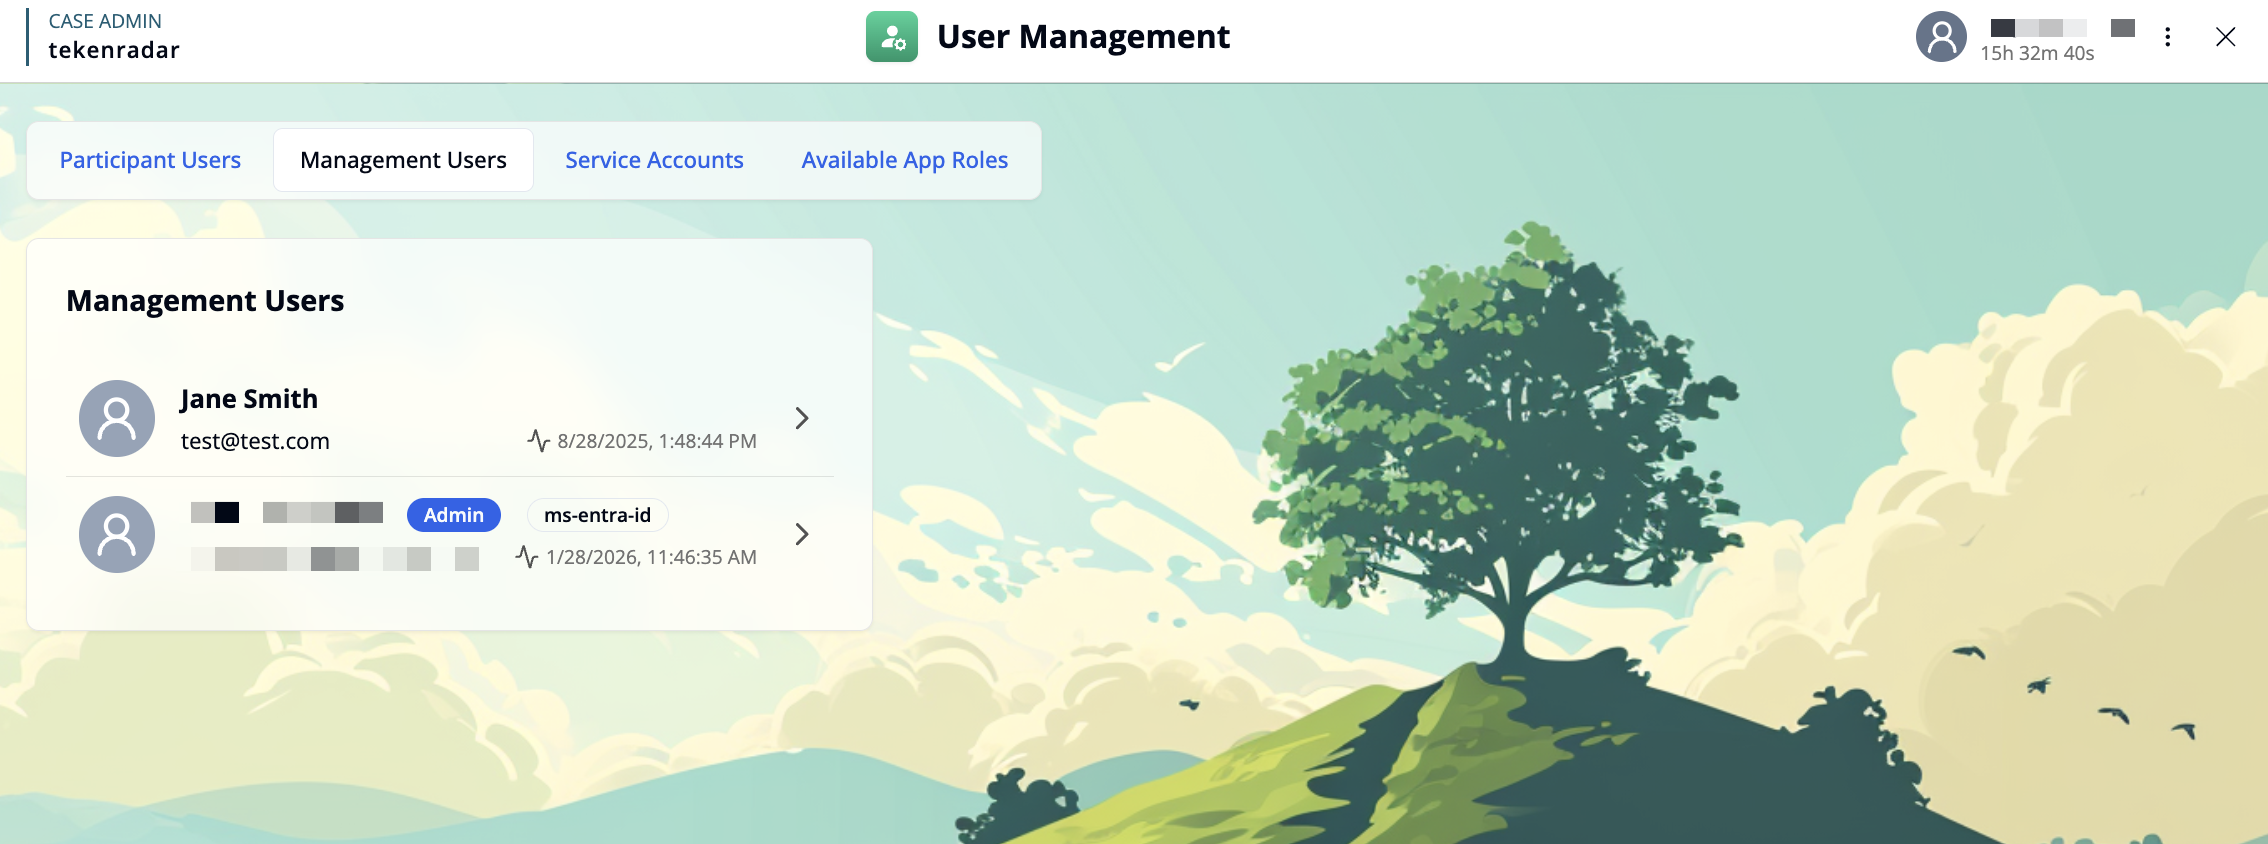Select the Management Users tab
Screen dimensions: 2268x844
[403, 160]
